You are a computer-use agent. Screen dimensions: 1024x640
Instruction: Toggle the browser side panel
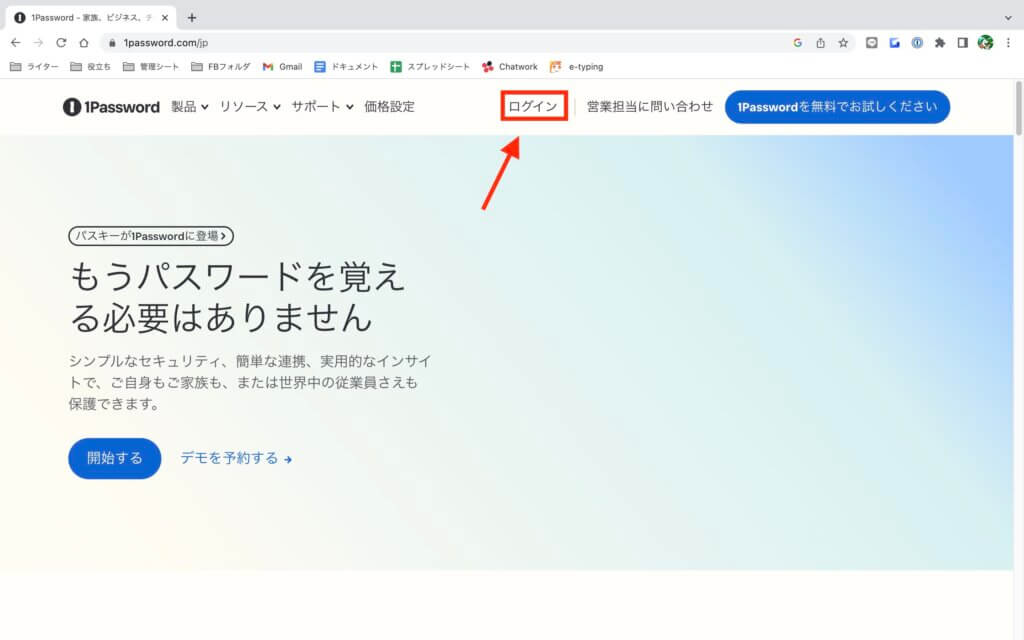[962, 42]
